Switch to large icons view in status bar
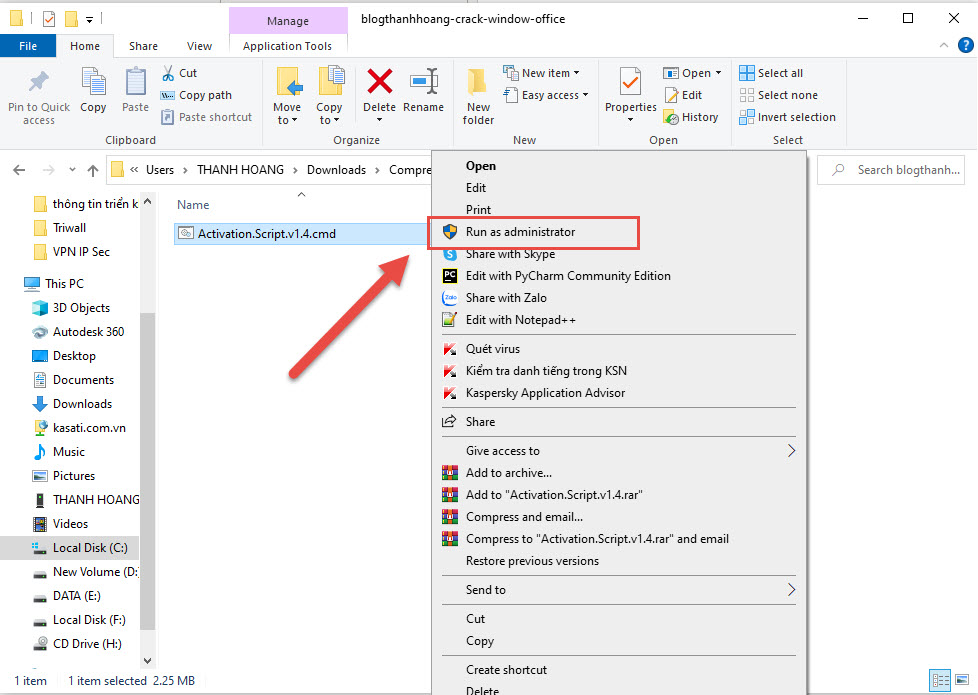The image size is (978, 695). pyautogui.click(x=961, y=680)
